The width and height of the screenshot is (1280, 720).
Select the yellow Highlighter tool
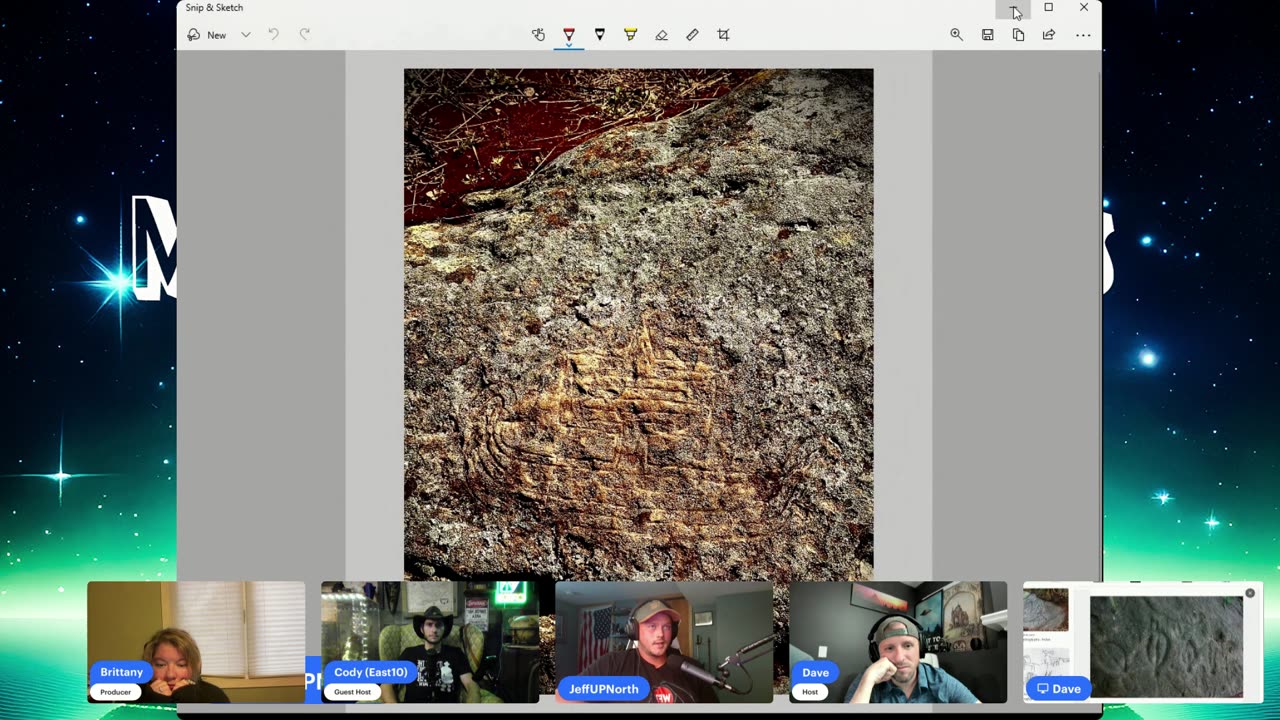(630, 35)
